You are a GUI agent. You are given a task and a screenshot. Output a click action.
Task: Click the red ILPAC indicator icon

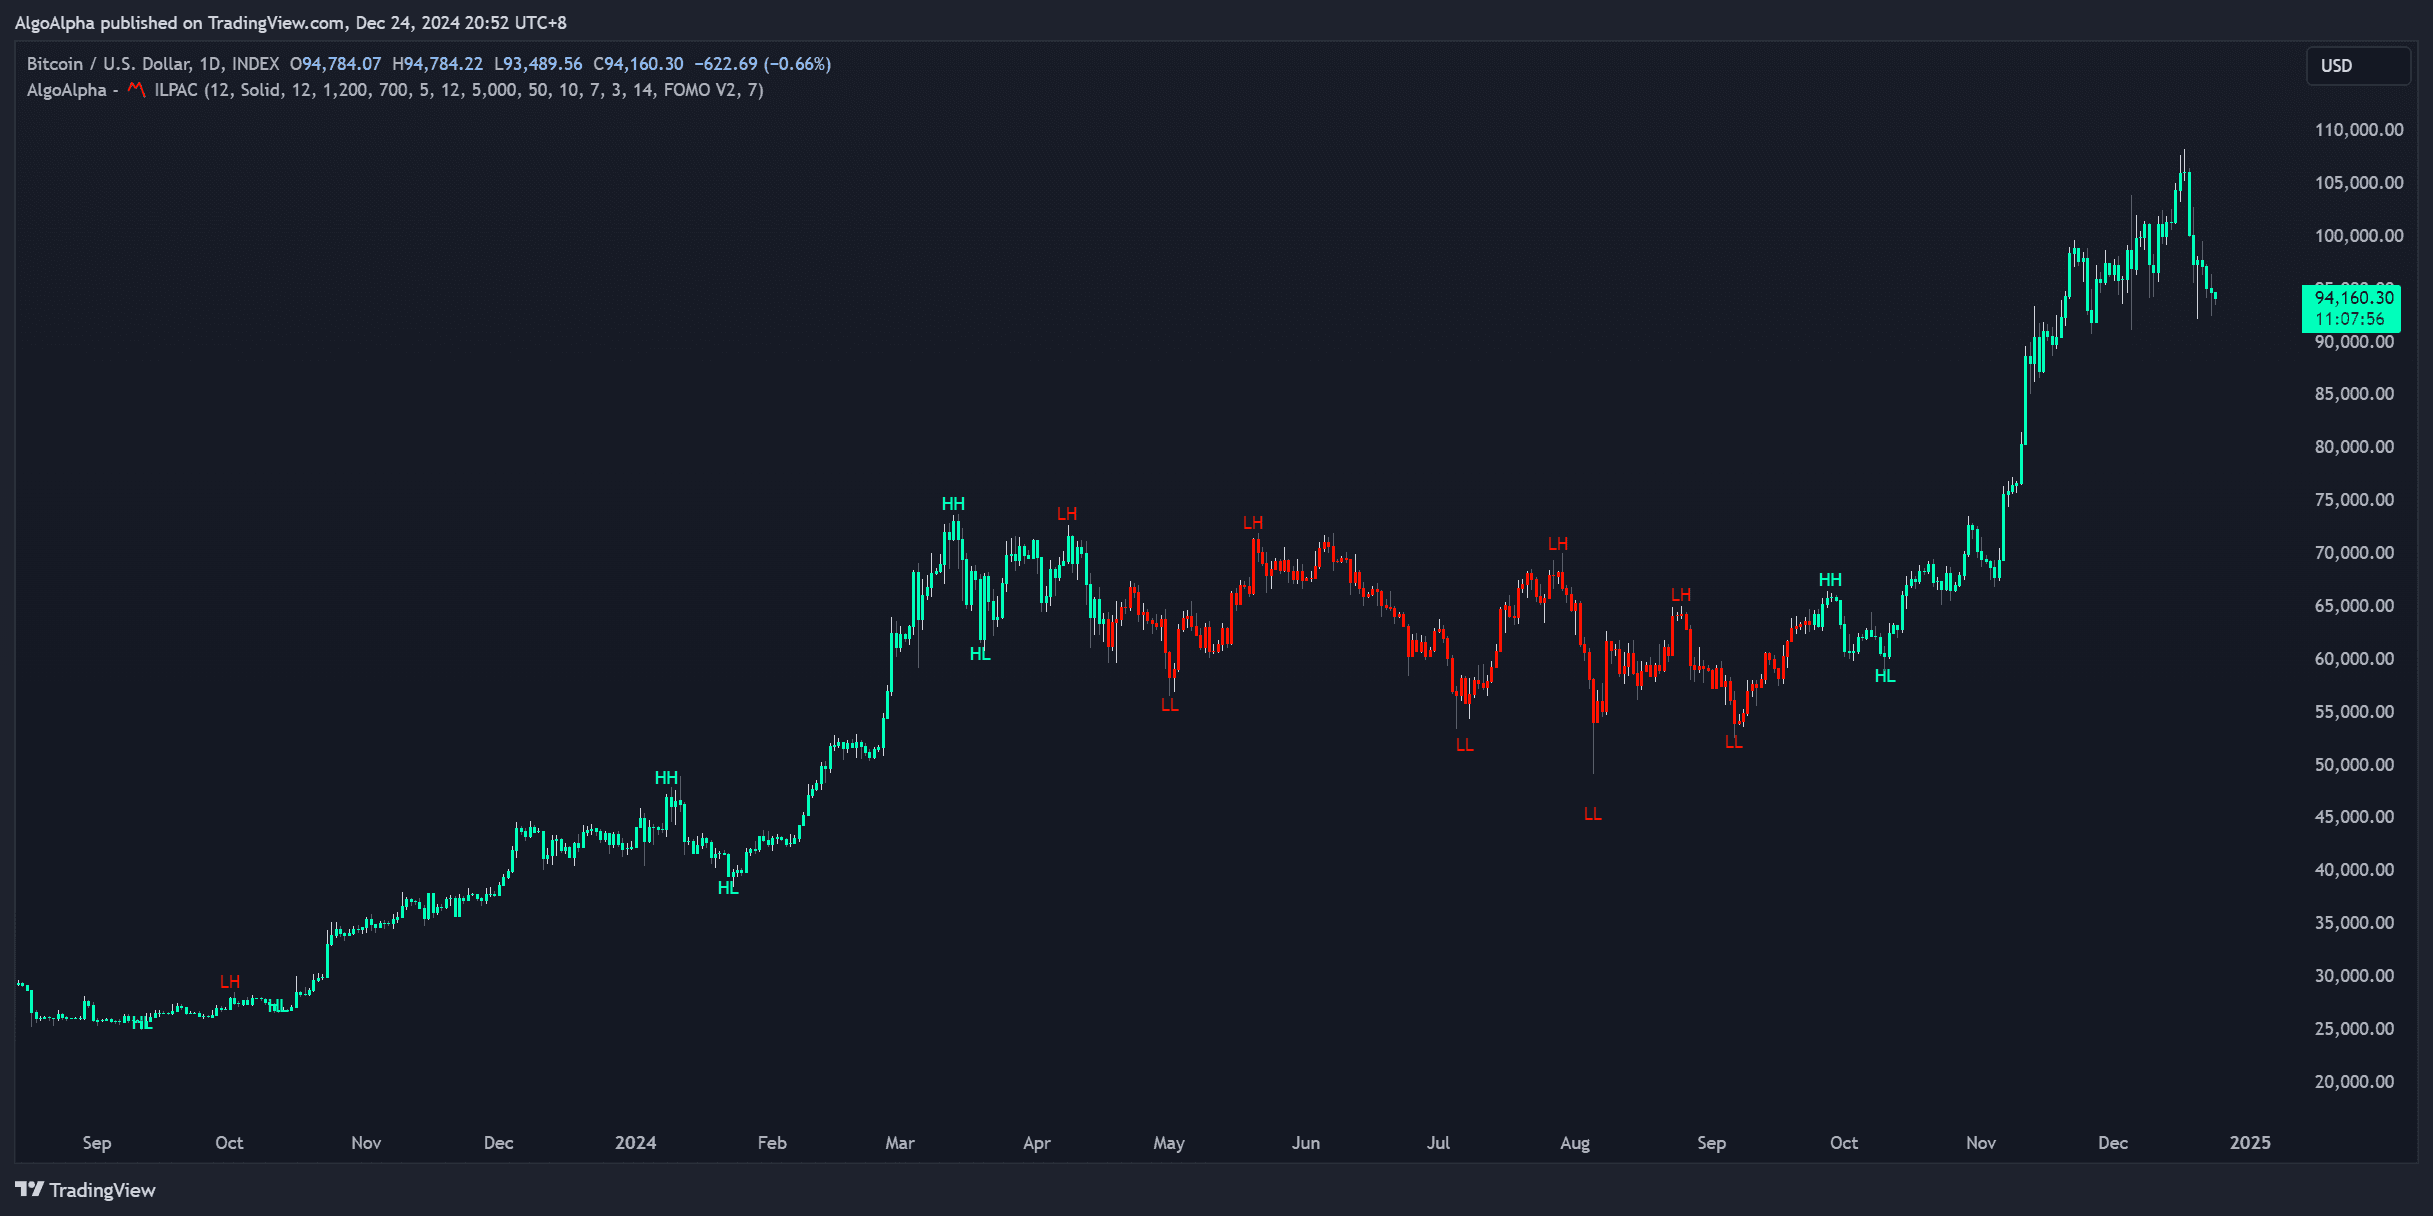pos(137,89)
